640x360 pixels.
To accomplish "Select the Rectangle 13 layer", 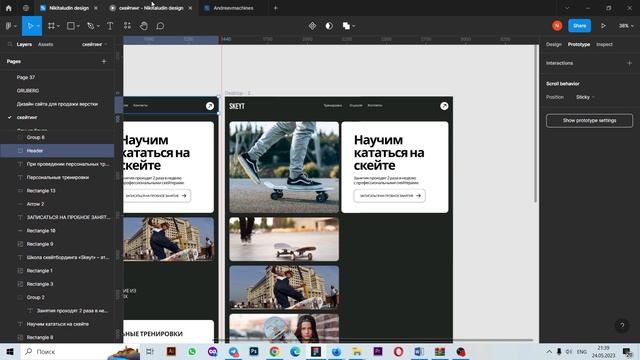I will pos(57,191).
